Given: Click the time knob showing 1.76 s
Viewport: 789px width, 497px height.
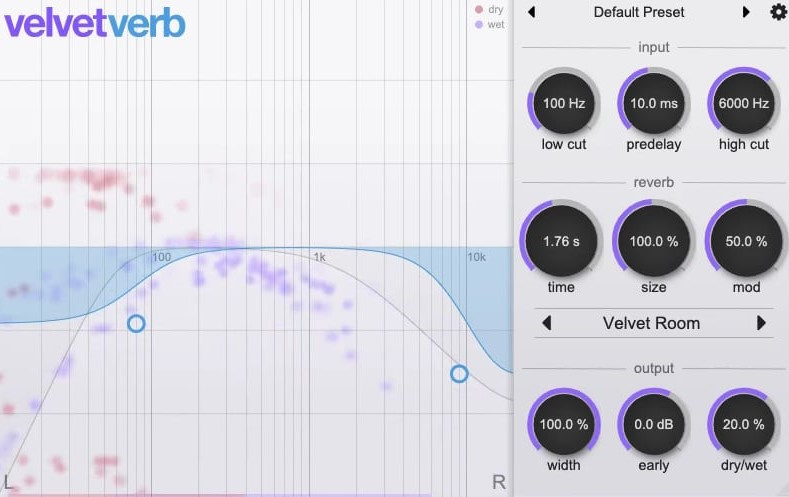Looking at the screenshot, I should [561, 241].
